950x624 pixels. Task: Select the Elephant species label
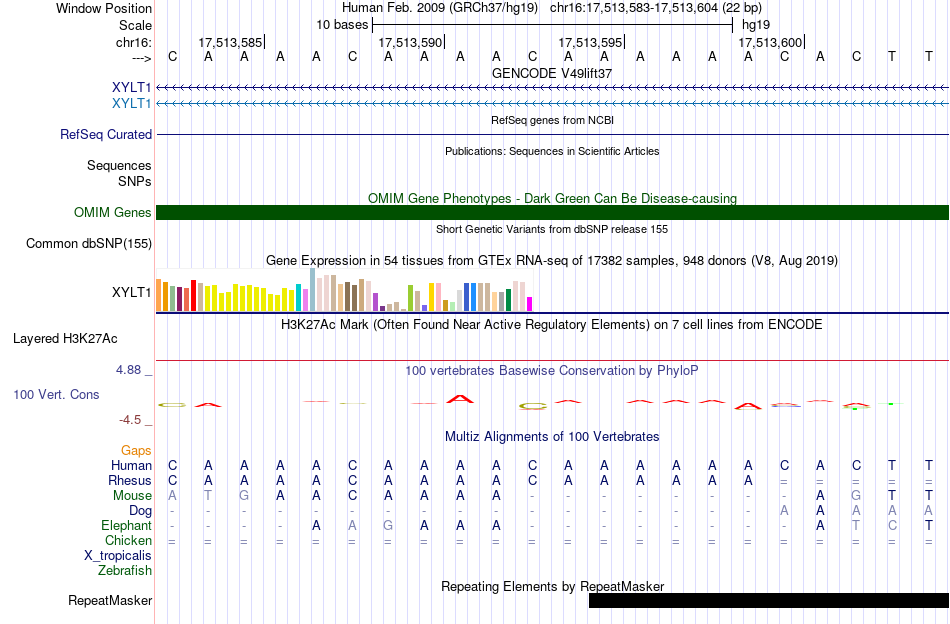coord(126,526)
